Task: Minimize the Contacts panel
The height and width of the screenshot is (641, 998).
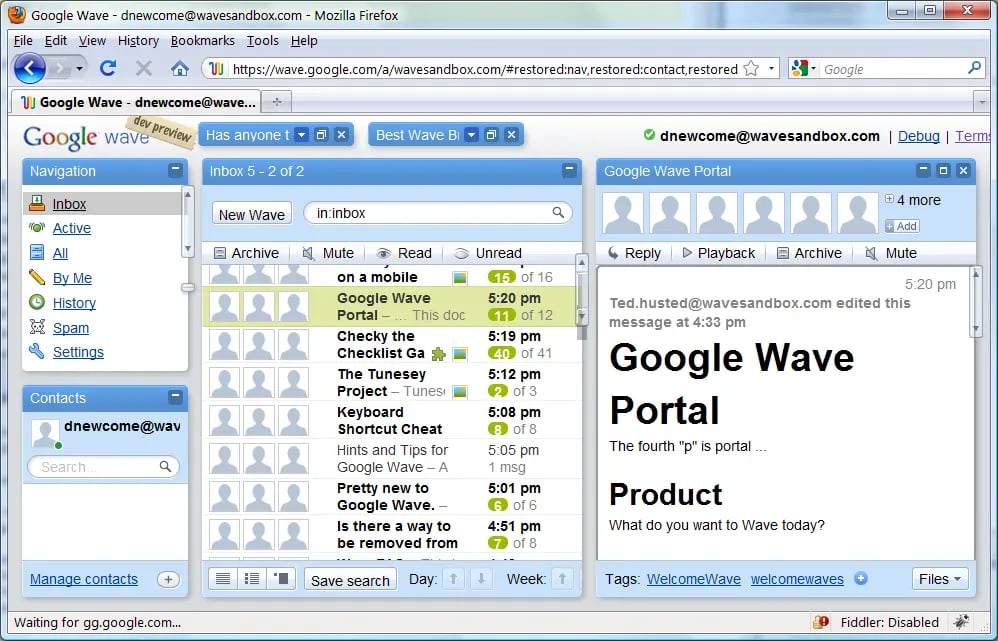Action: [x=175, y=397]
